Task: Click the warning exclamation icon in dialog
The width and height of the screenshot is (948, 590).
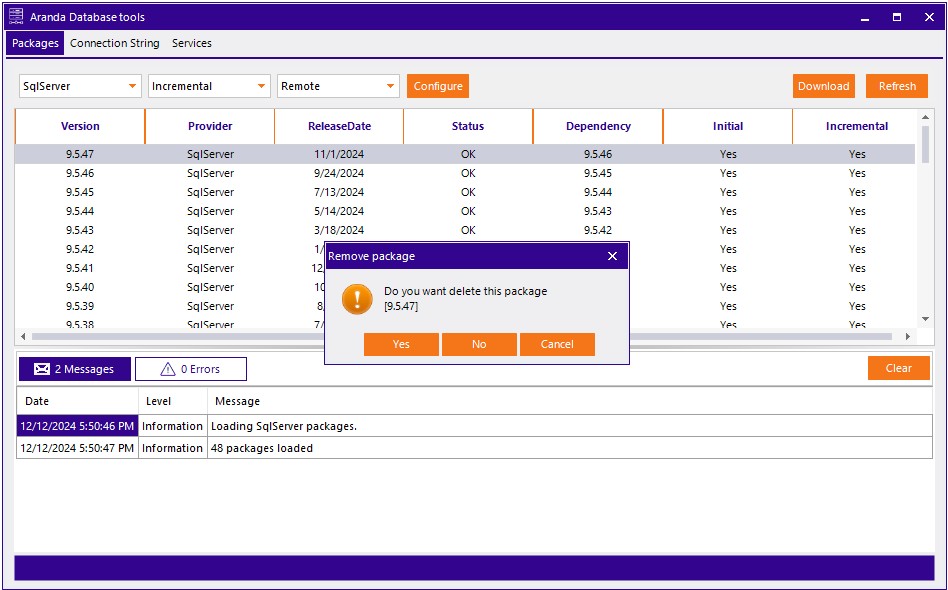Action: (357, 299)
